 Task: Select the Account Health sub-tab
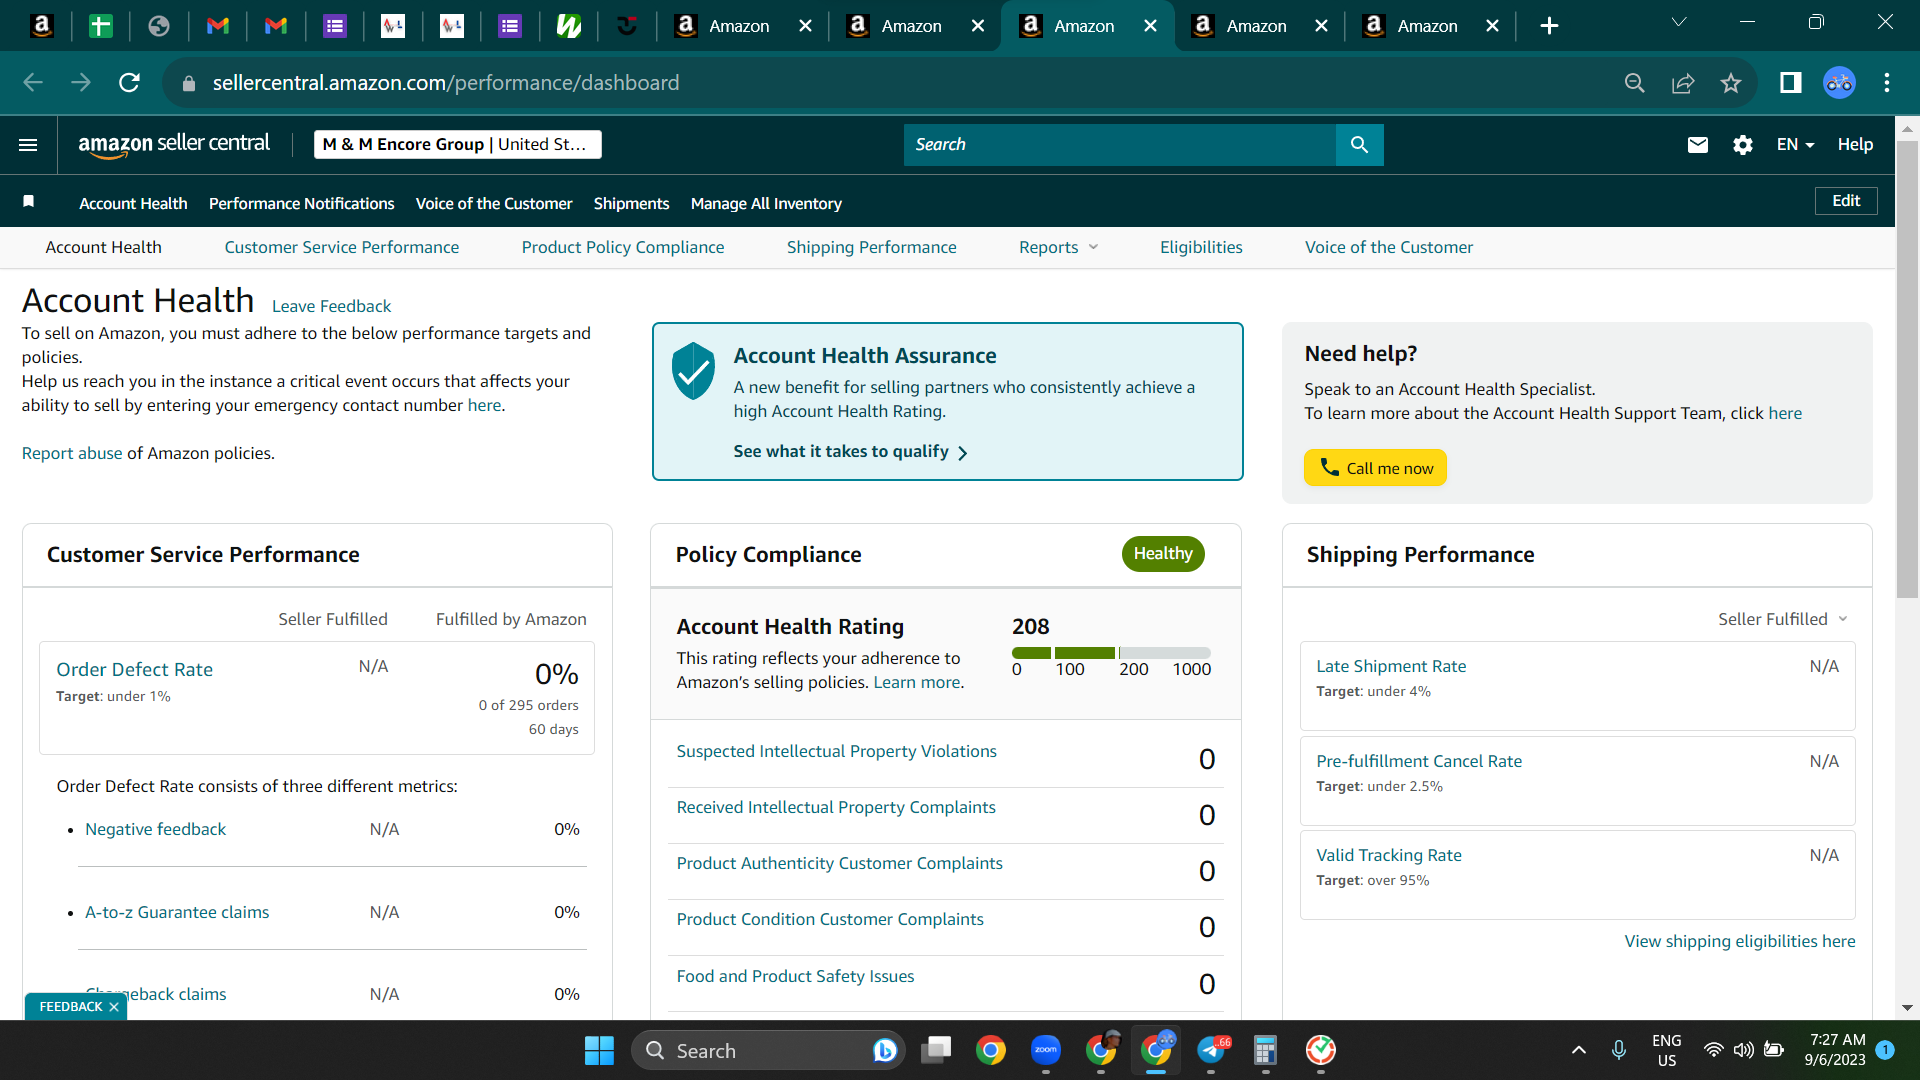click(103, 247)
